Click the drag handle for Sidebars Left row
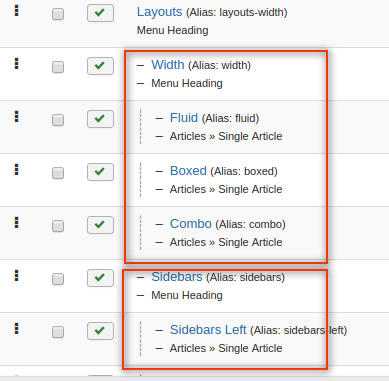Viewport: 389px width, 381px height. click(x=16, y=329)
